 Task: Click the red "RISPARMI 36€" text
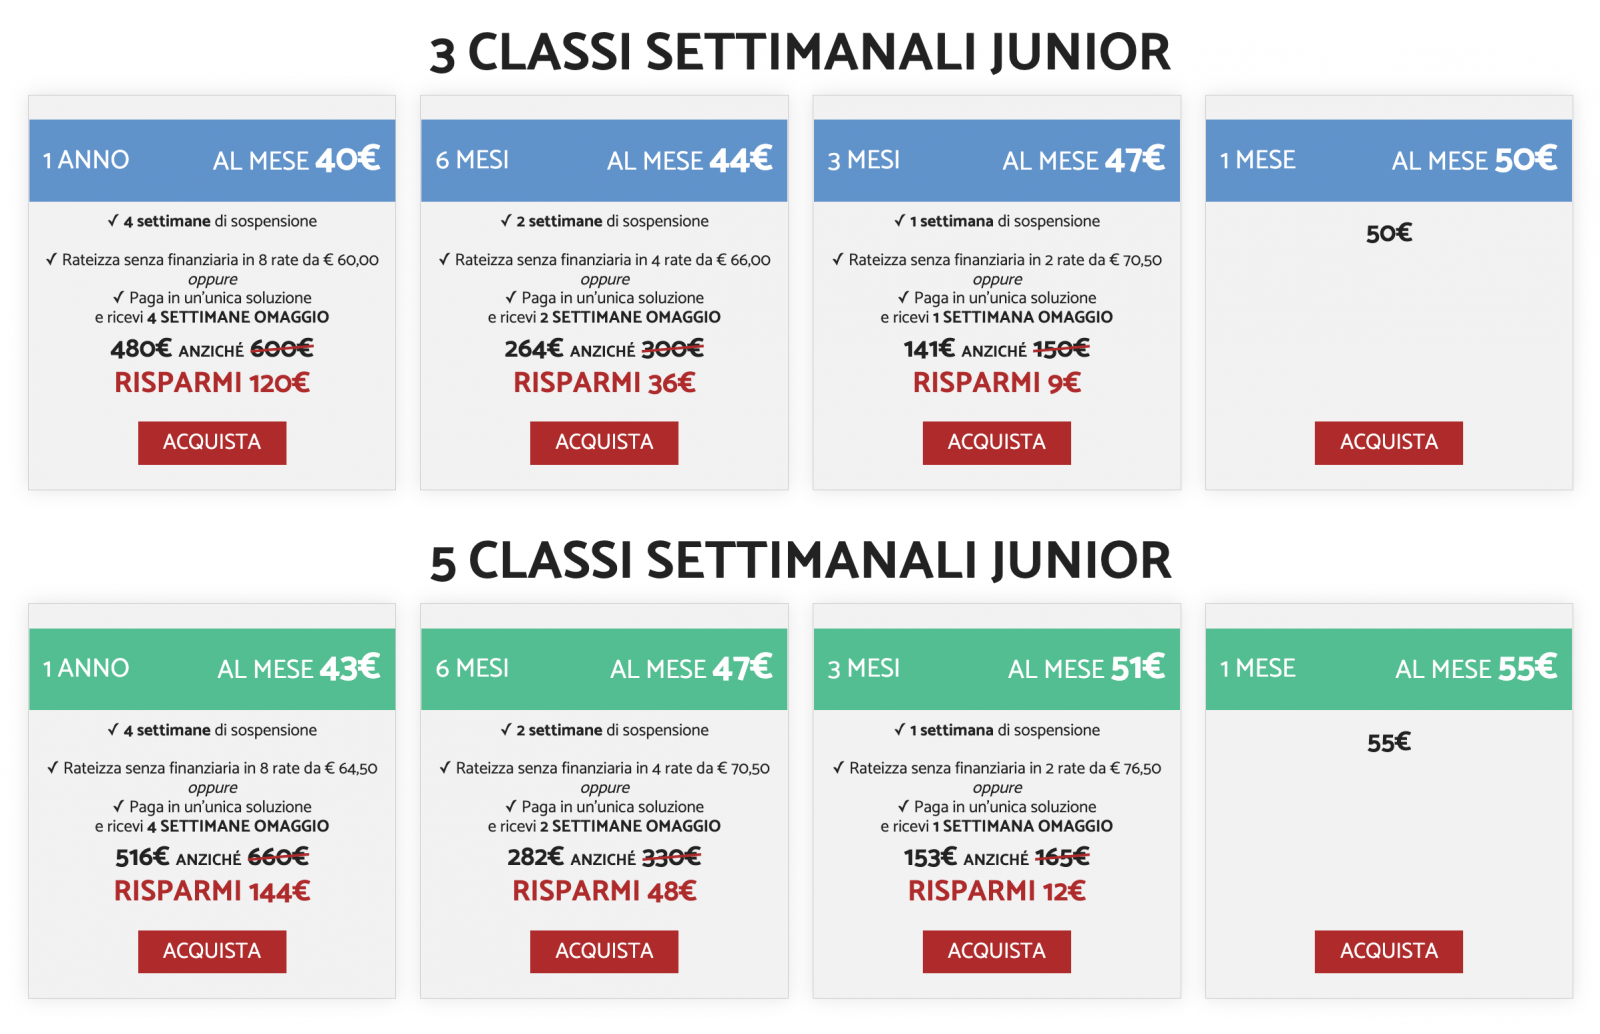(x=604, y=383)
